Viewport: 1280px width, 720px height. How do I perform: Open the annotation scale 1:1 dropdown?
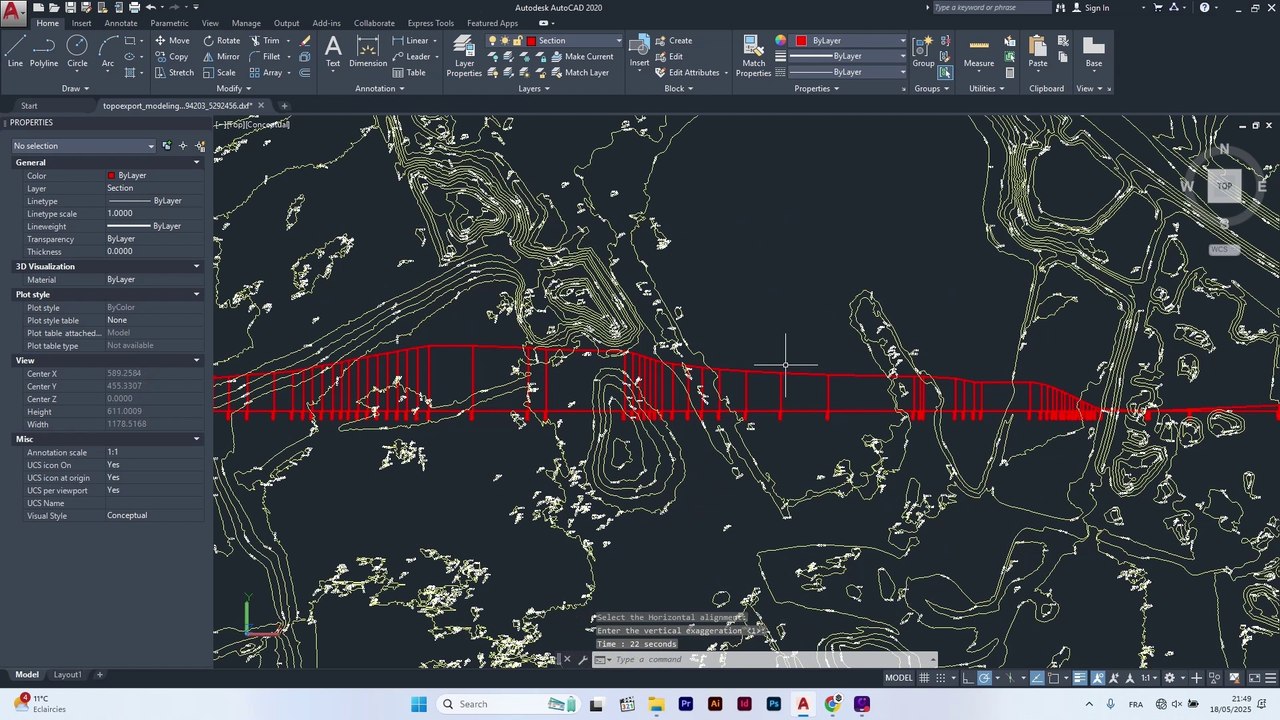point(1149,678)
